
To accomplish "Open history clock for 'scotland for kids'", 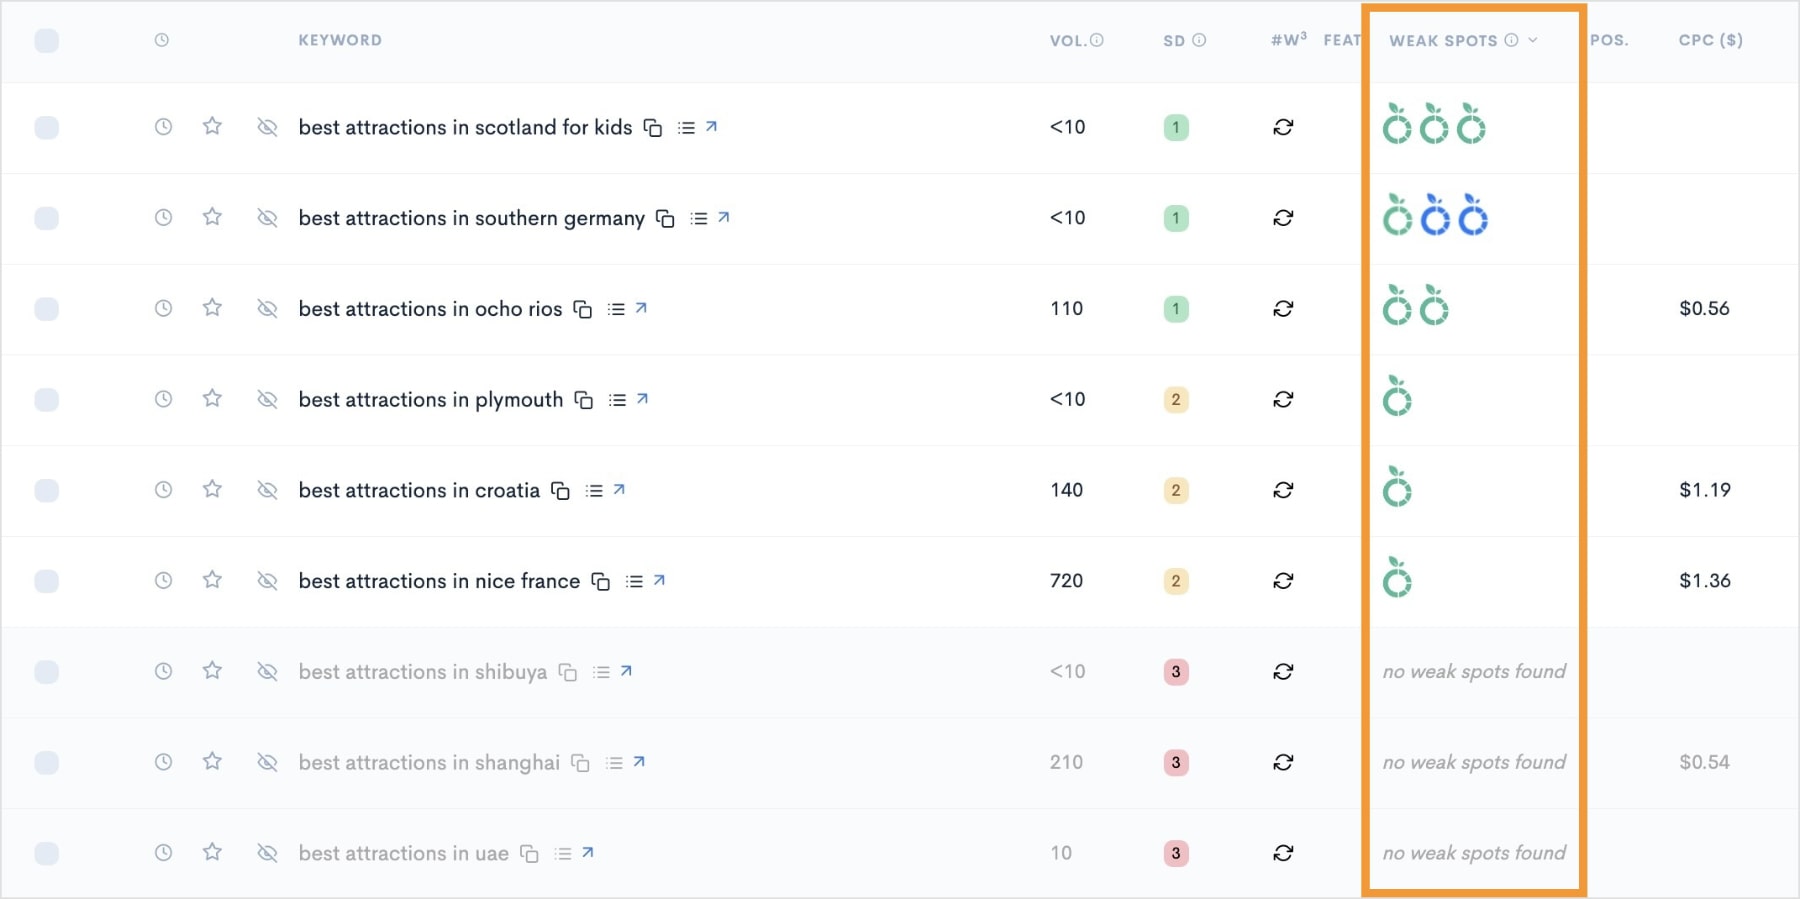I will pyautogui.click(x=163, y=127).
